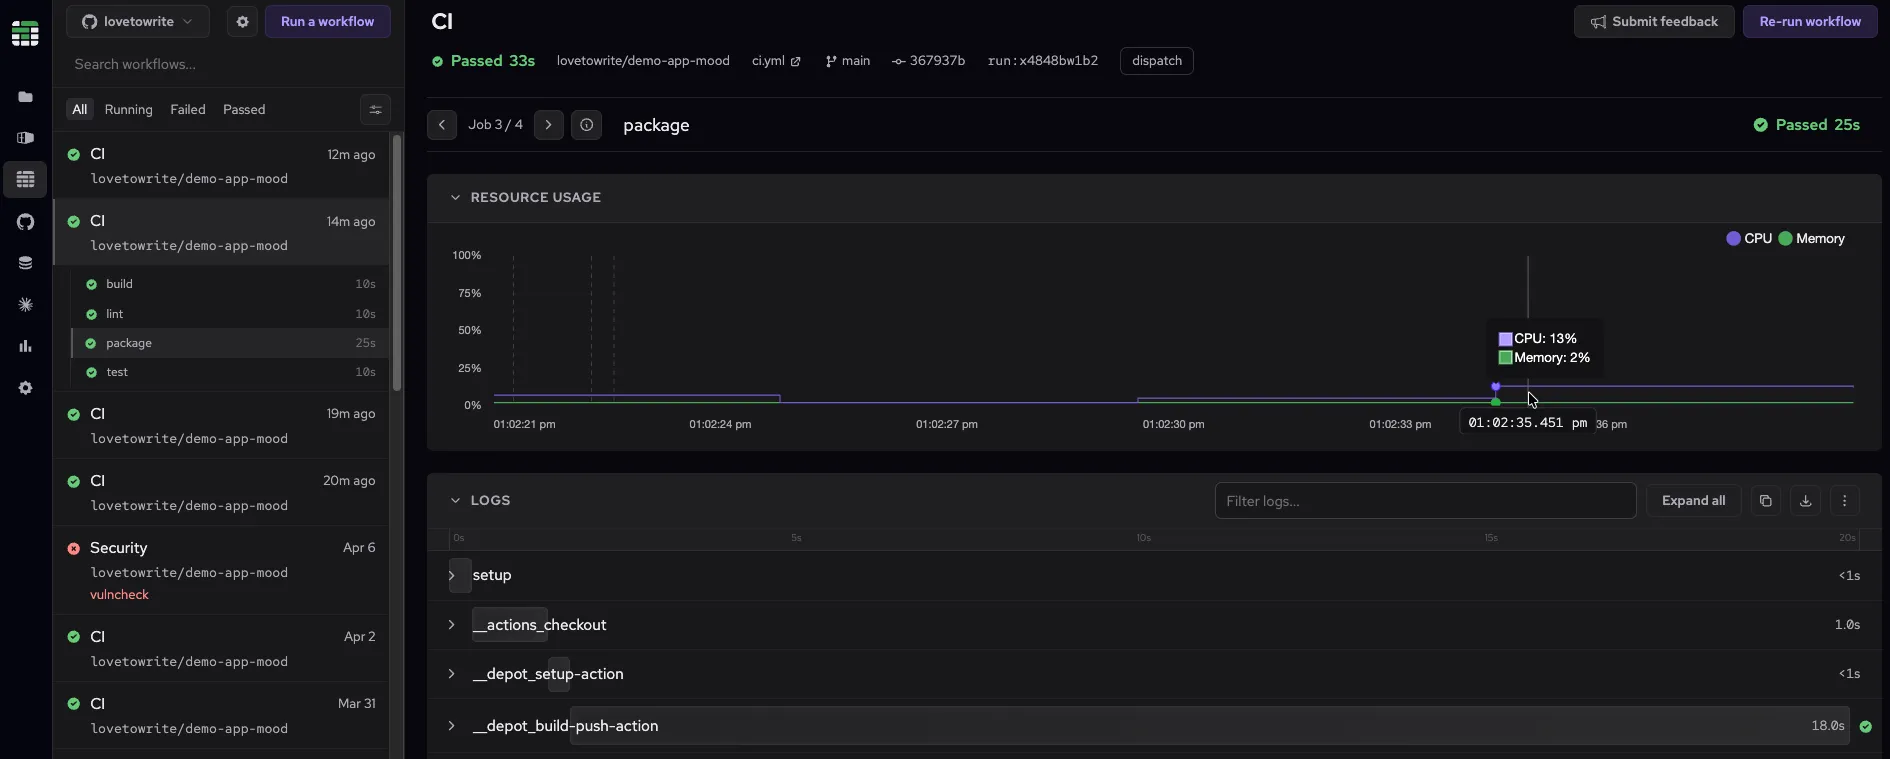Expand the __depot_setup-action log step

(x=452, y=674)
